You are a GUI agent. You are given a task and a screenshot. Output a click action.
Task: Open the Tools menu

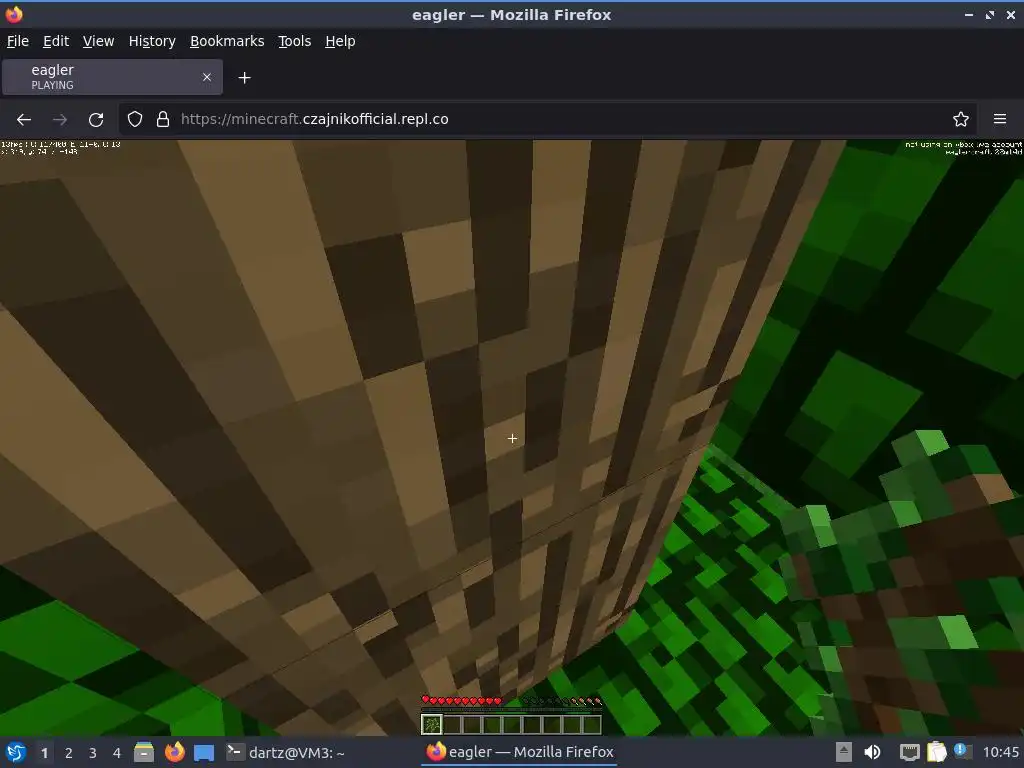[x=295, y=41]
